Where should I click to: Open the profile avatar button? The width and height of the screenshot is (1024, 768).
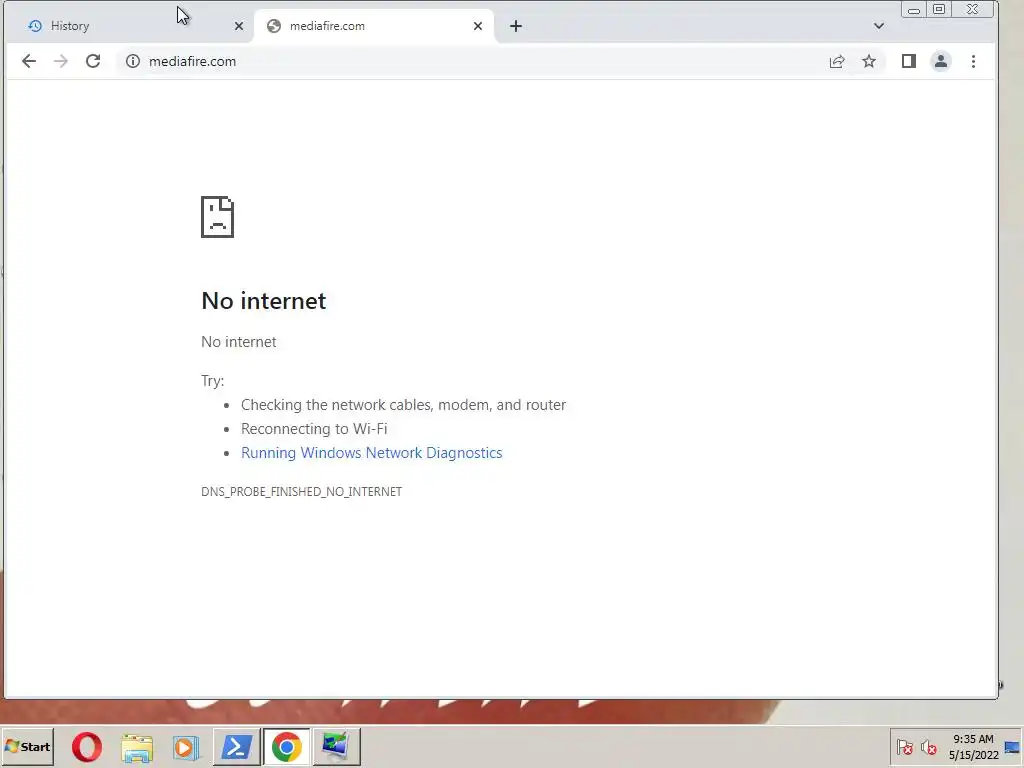coord(940,61)
